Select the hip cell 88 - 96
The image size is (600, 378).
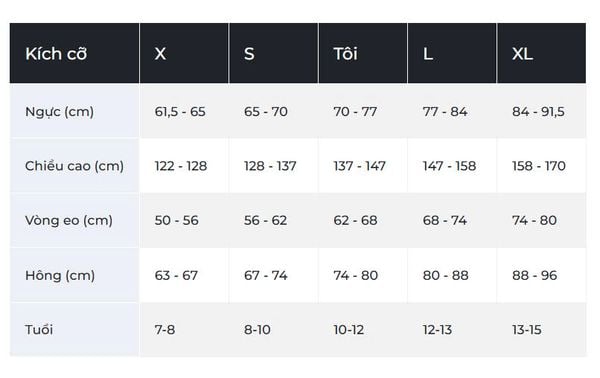point(535,275)
